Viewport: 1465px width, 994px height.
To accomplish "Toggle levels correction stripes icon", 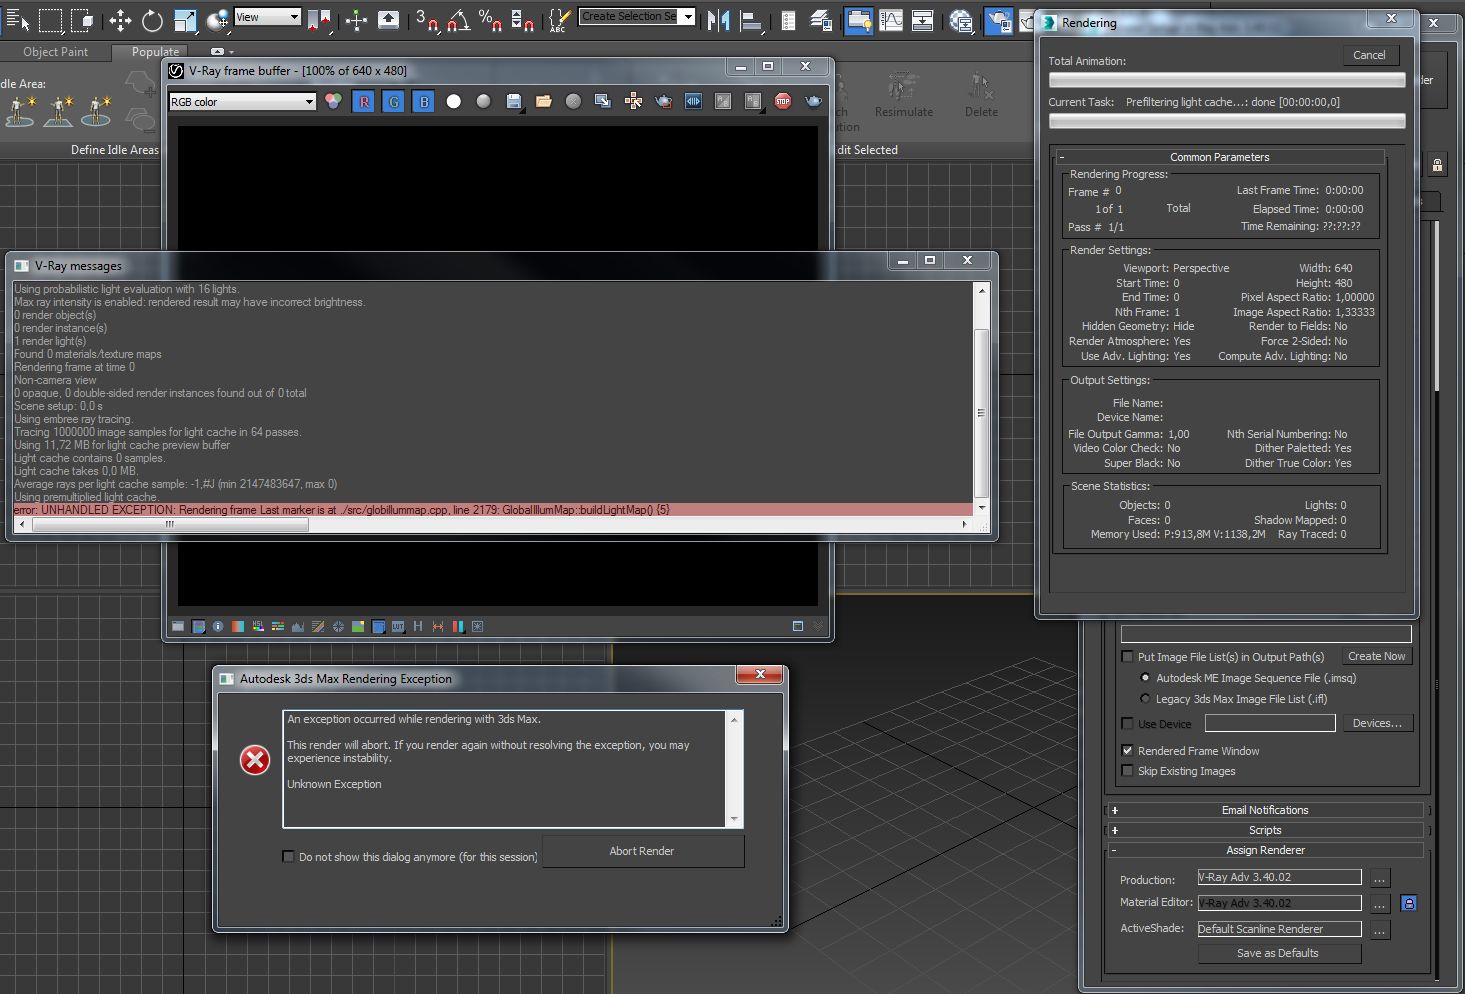I will click(278, 626).
